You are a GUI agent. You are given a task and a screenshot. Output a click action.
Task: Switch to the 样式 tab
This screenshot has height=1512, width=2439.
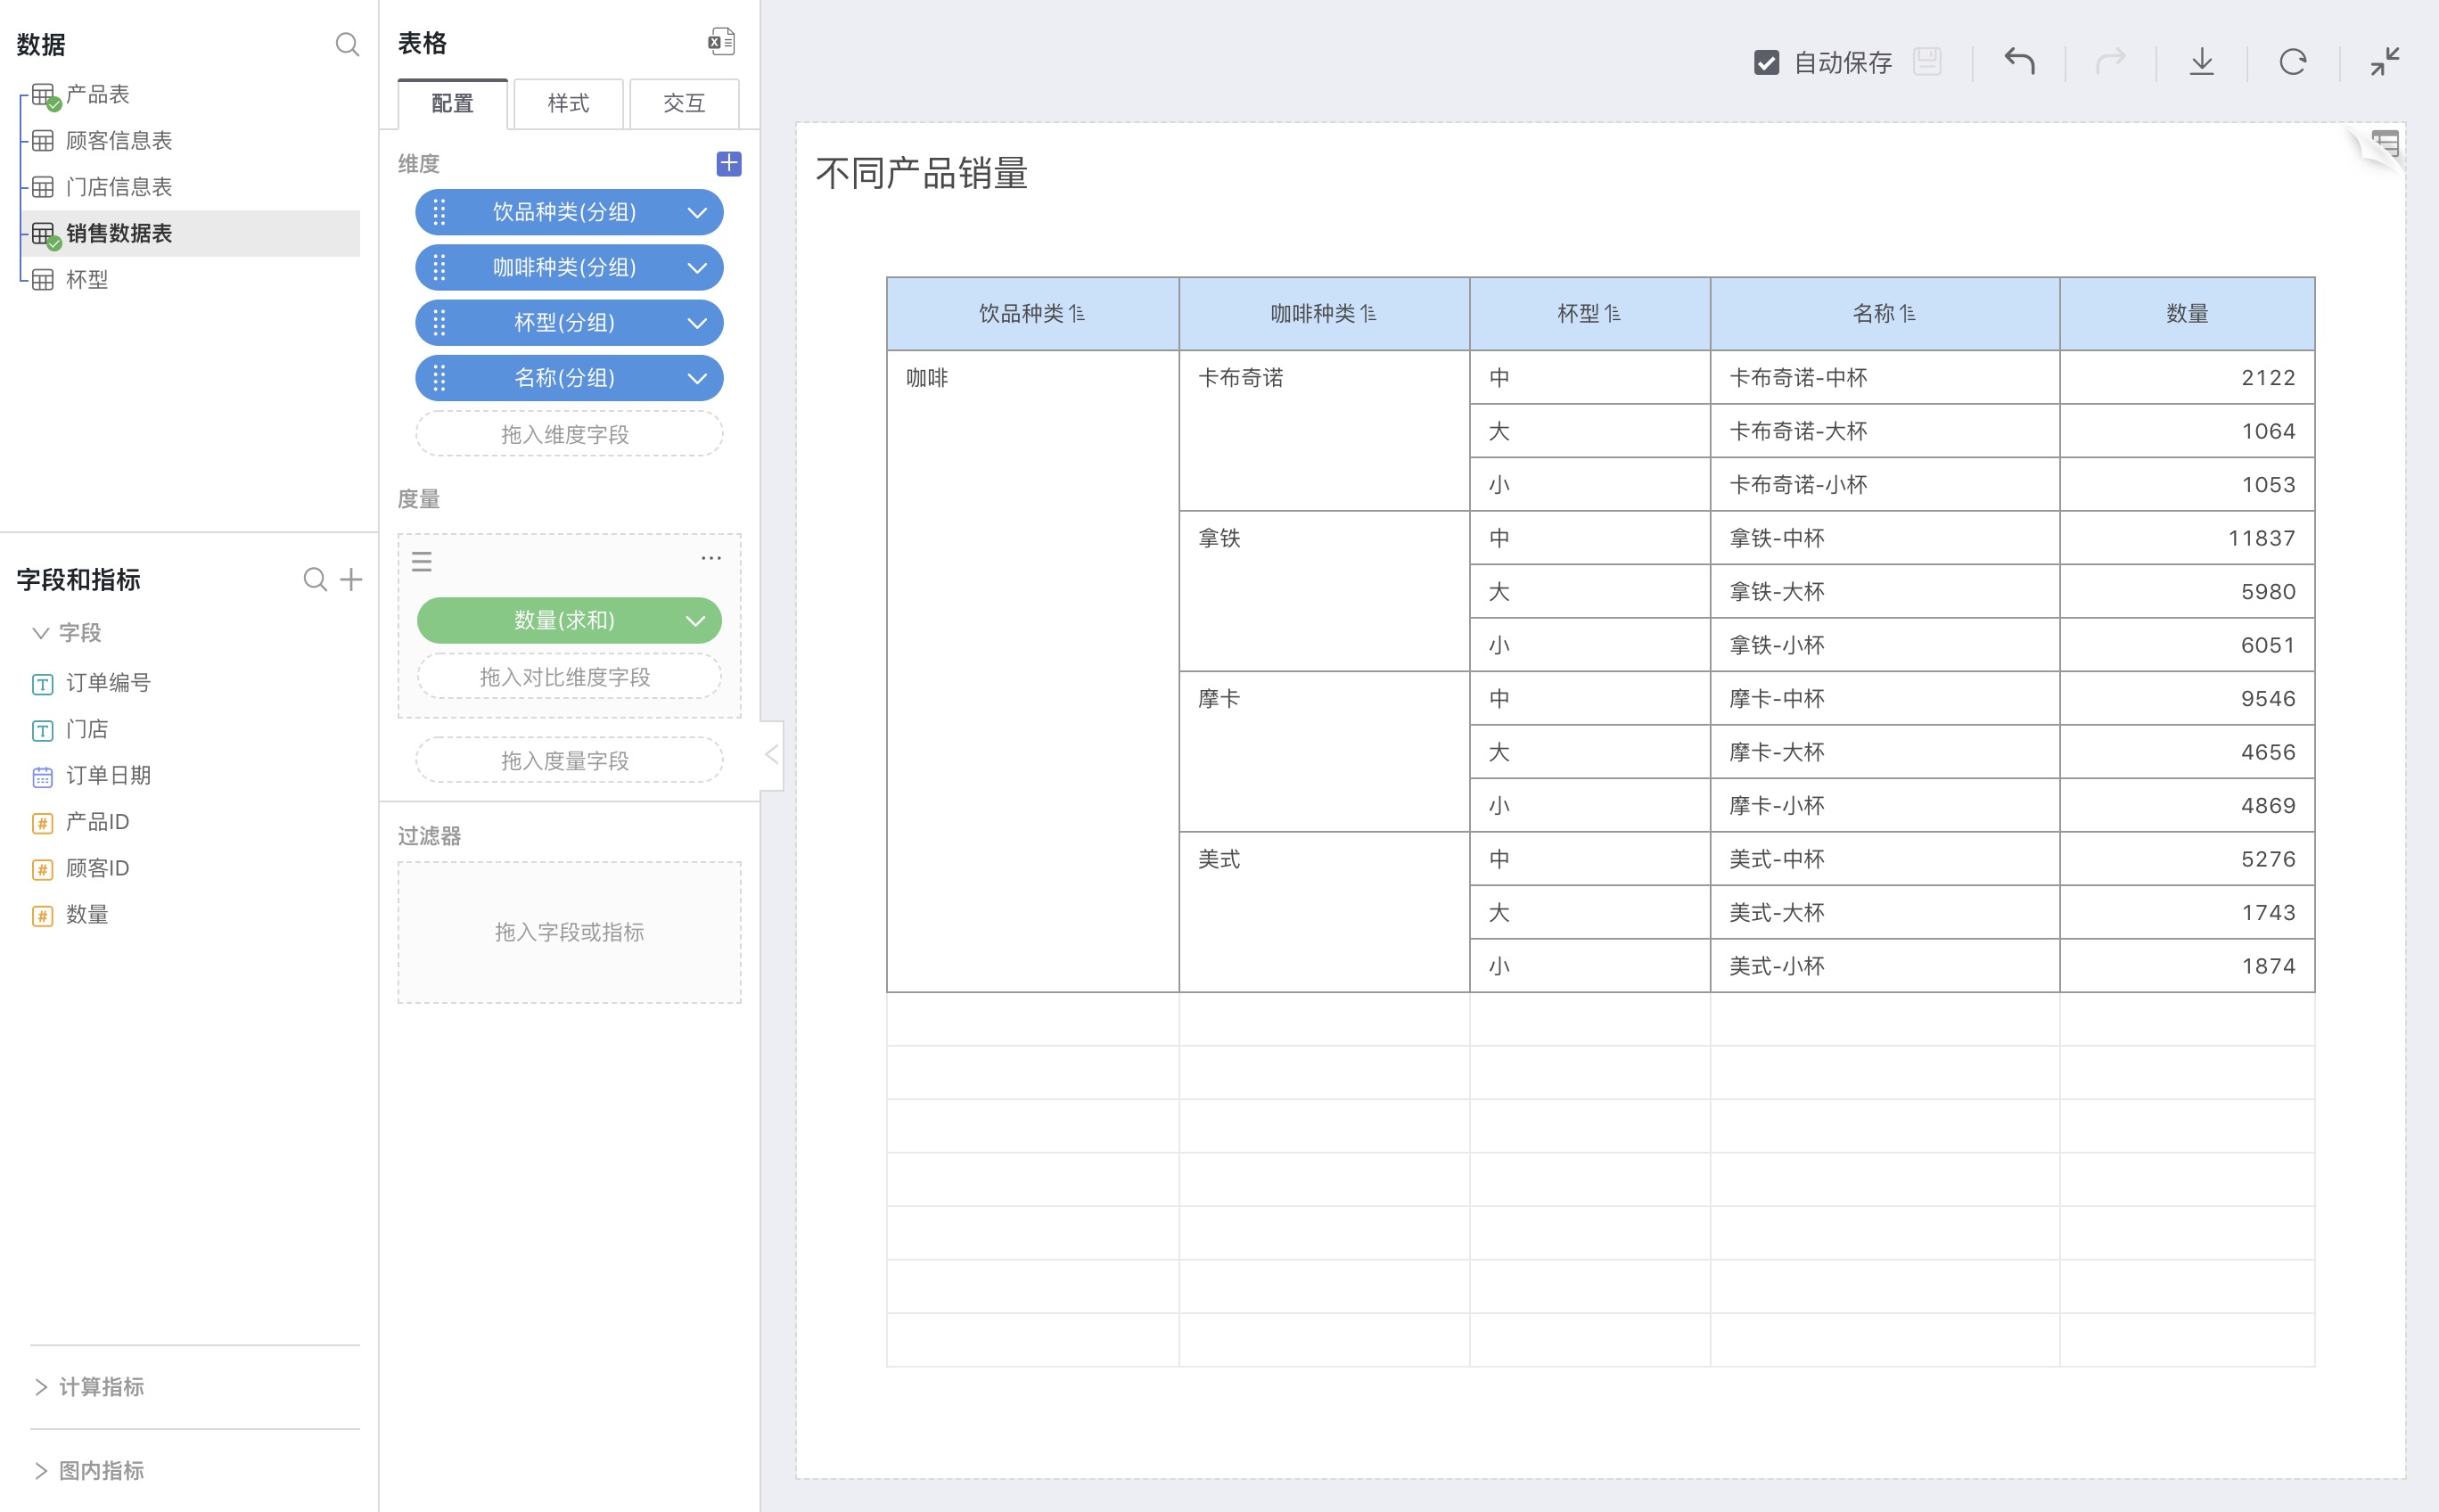[x=568, y=103]
